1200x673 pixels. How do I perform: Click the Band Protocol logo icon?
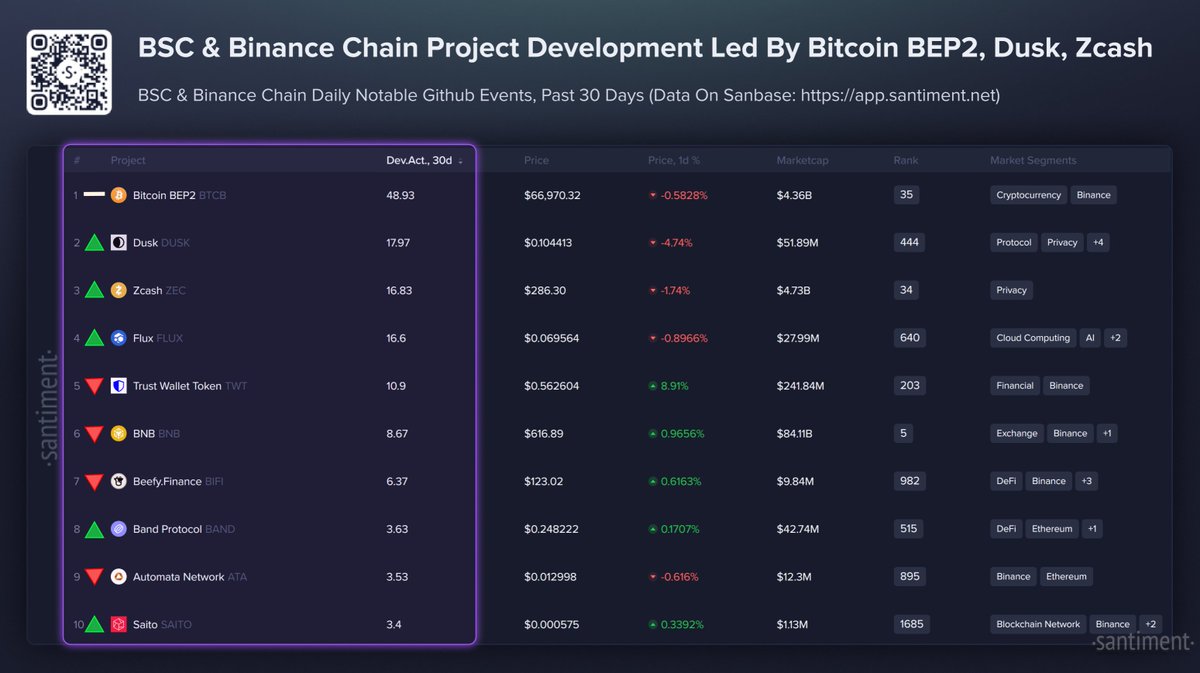coord(118,529)
